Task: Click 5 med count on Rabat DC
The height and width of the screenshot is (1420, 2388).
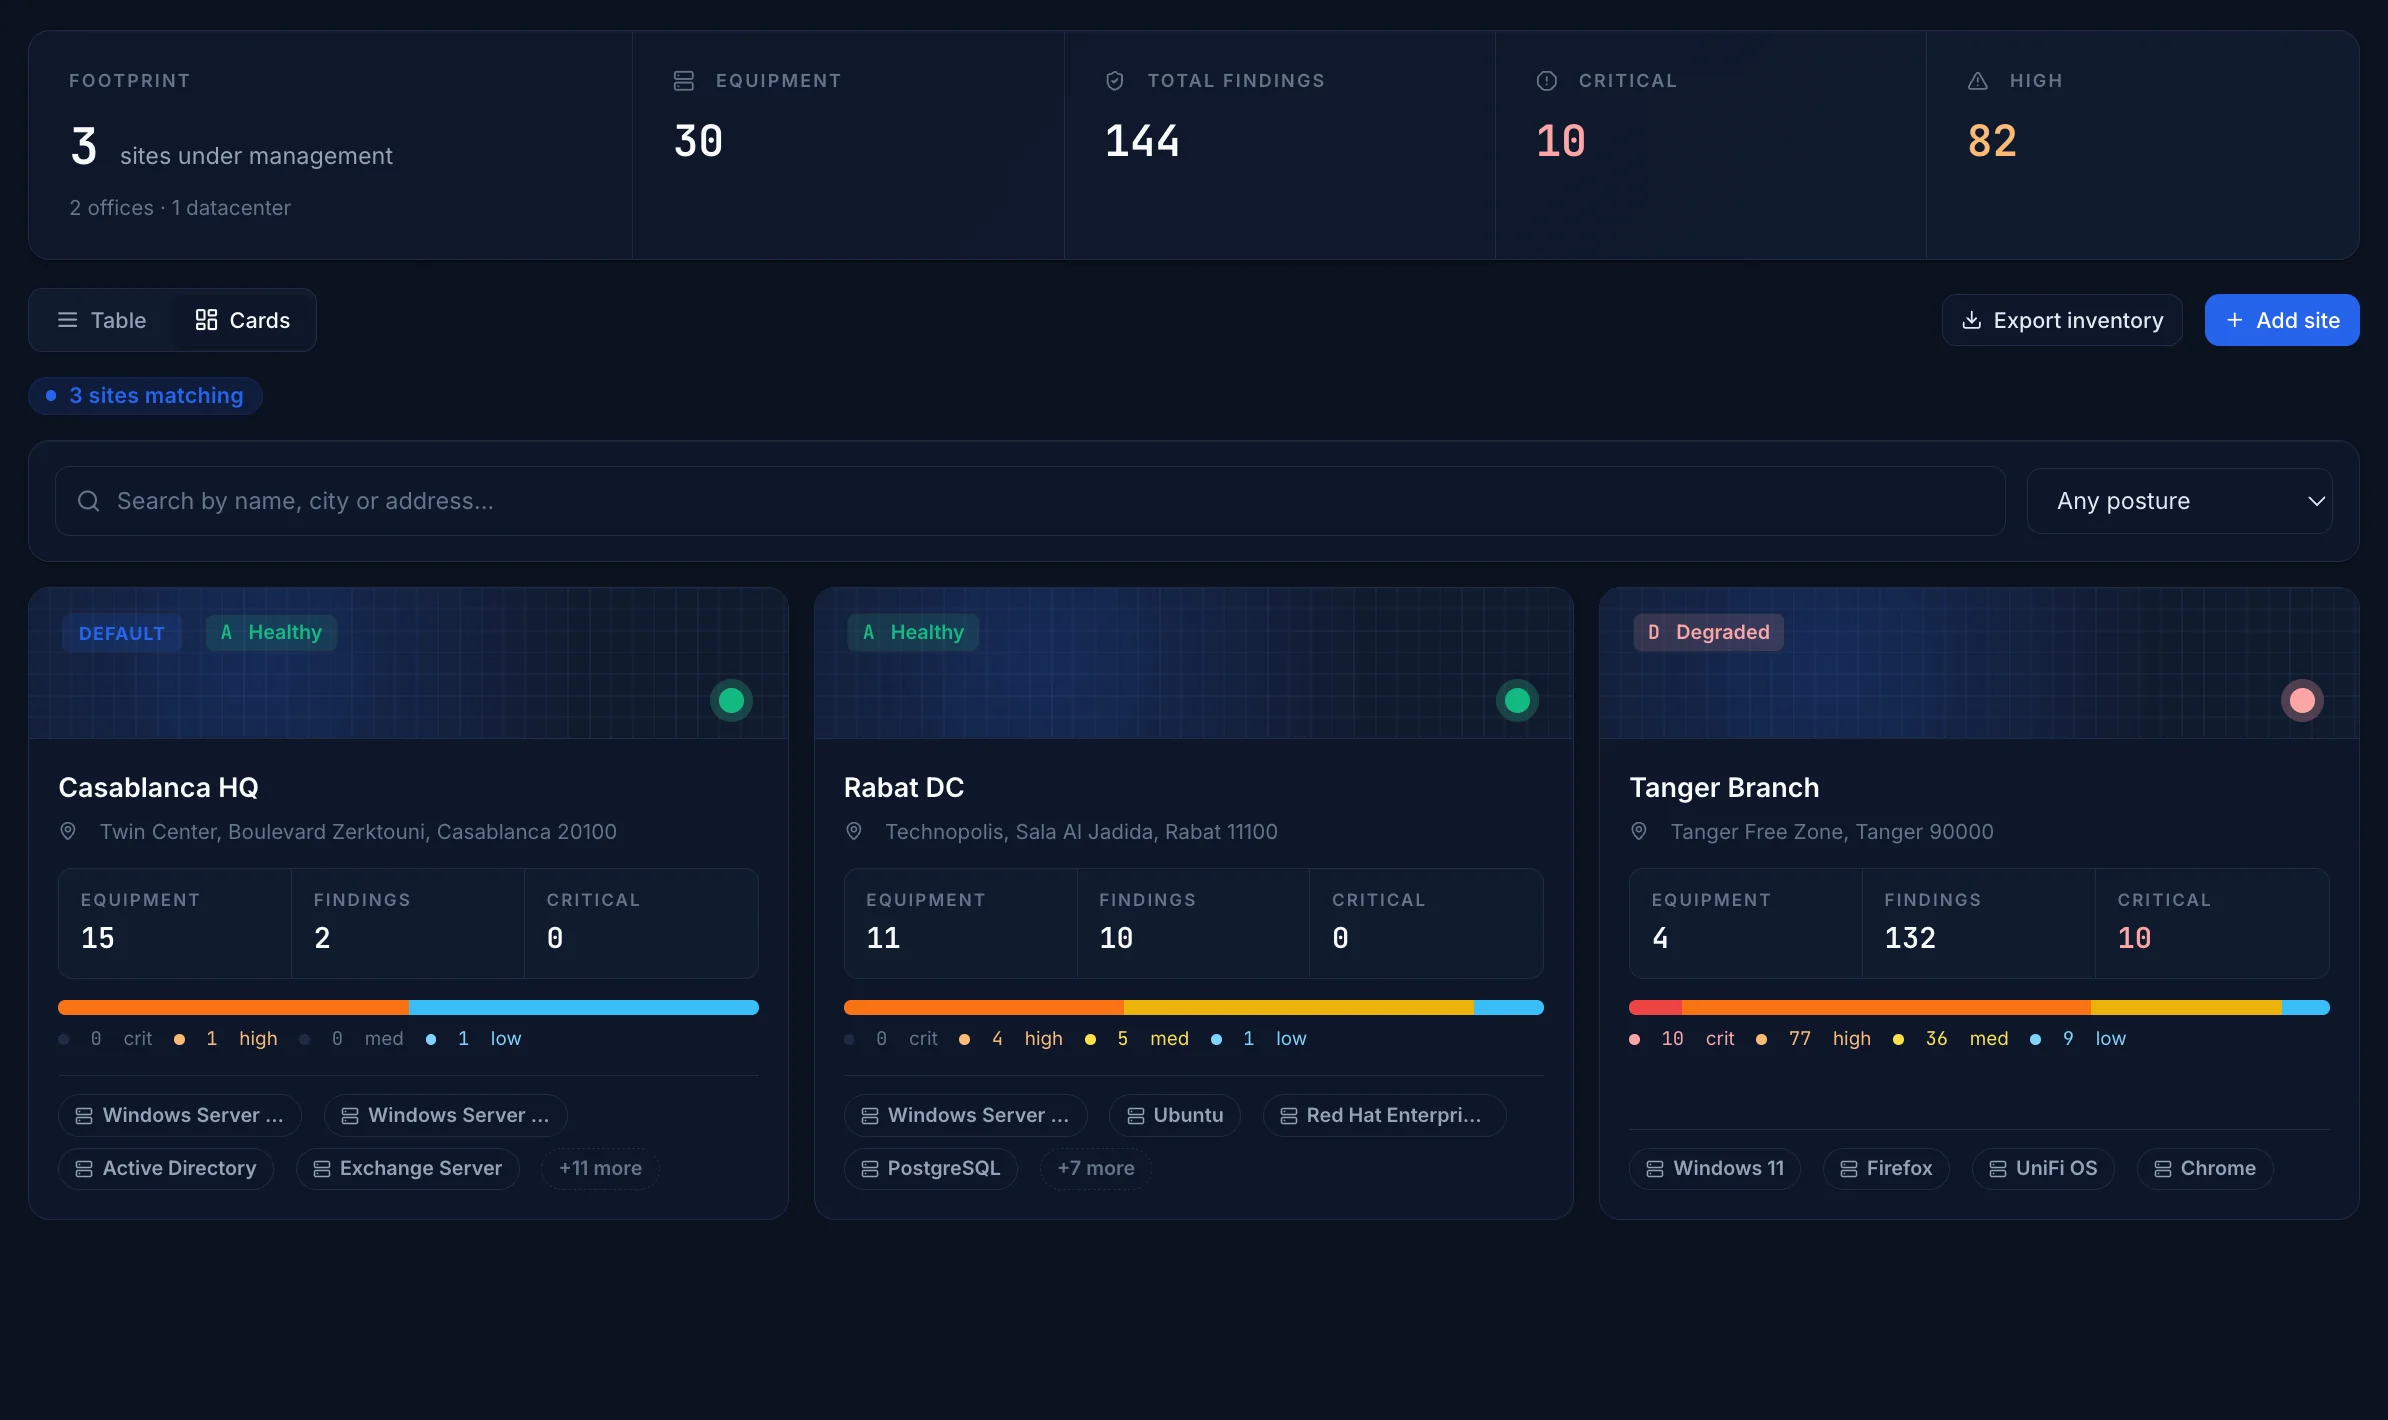Action: 1123,1039
